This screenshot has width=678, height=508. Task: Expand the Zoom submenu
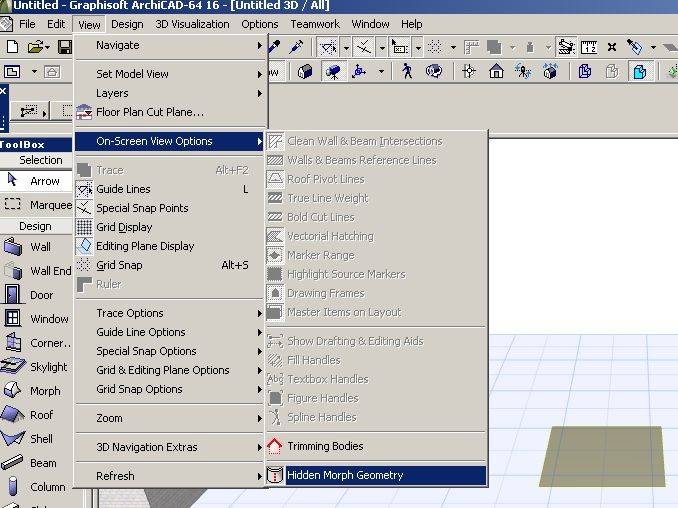pos(170,418)
